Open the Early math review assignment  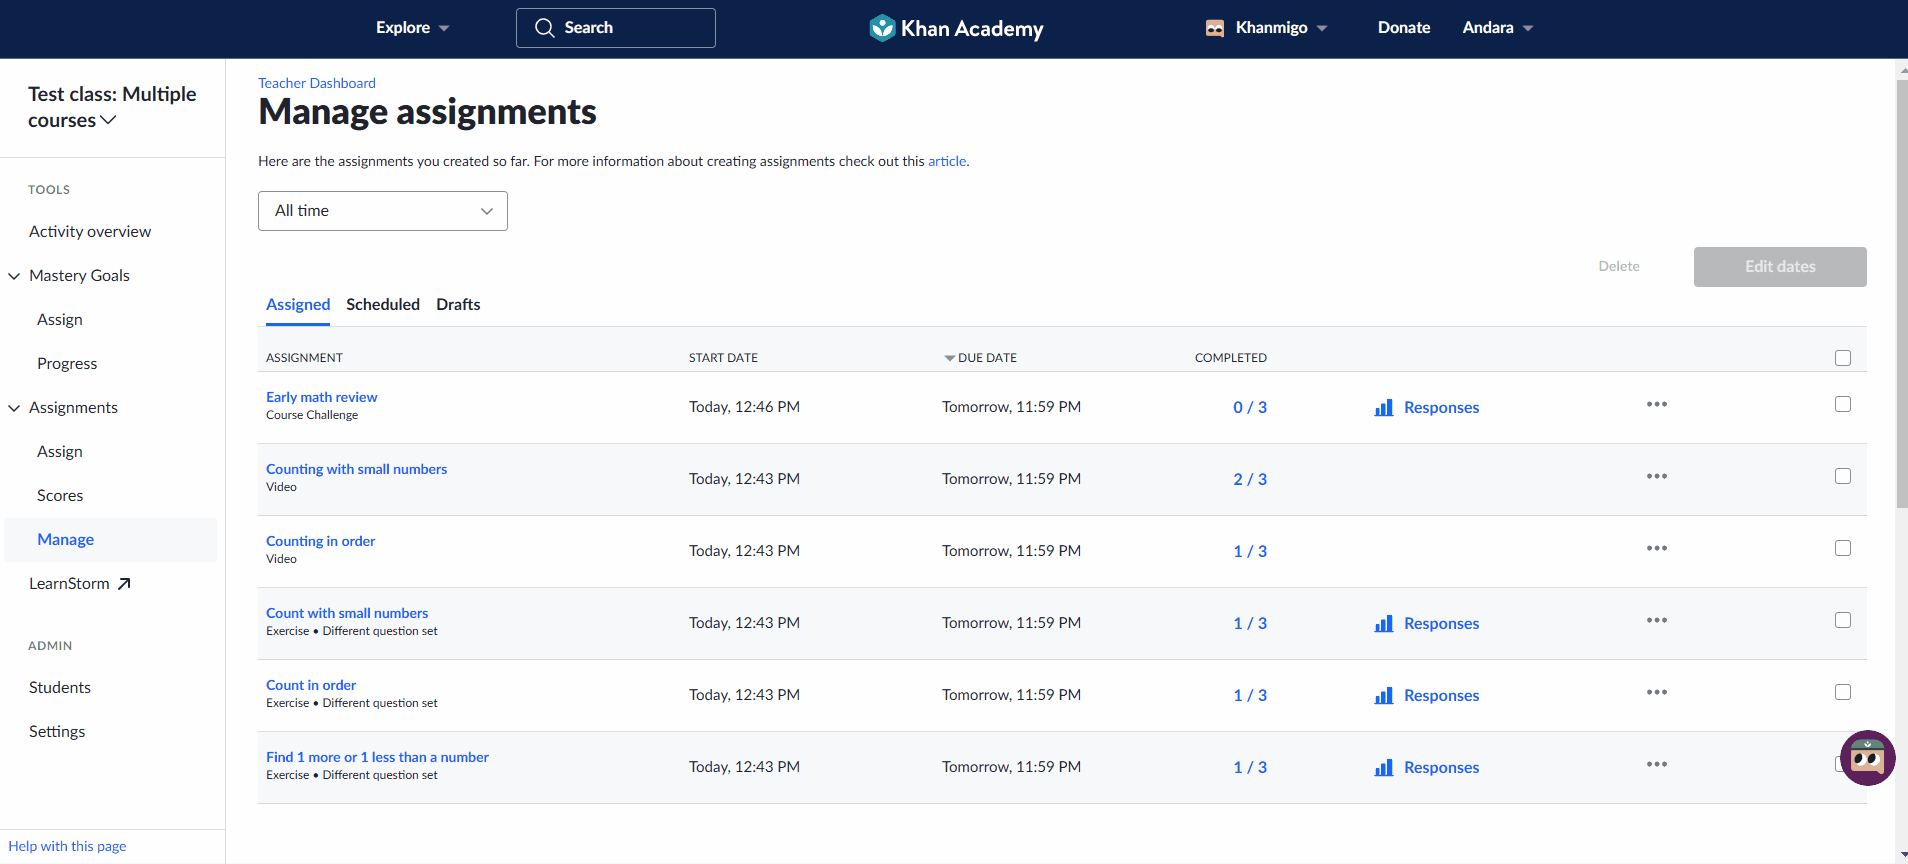[x=322, y=397]
